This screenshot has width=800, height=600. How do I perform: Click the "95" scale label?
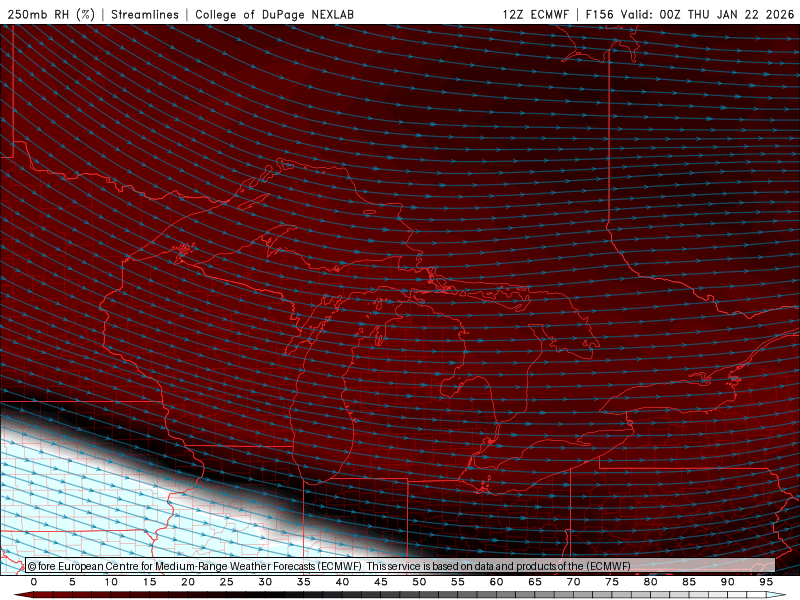[x=766, y=582]
